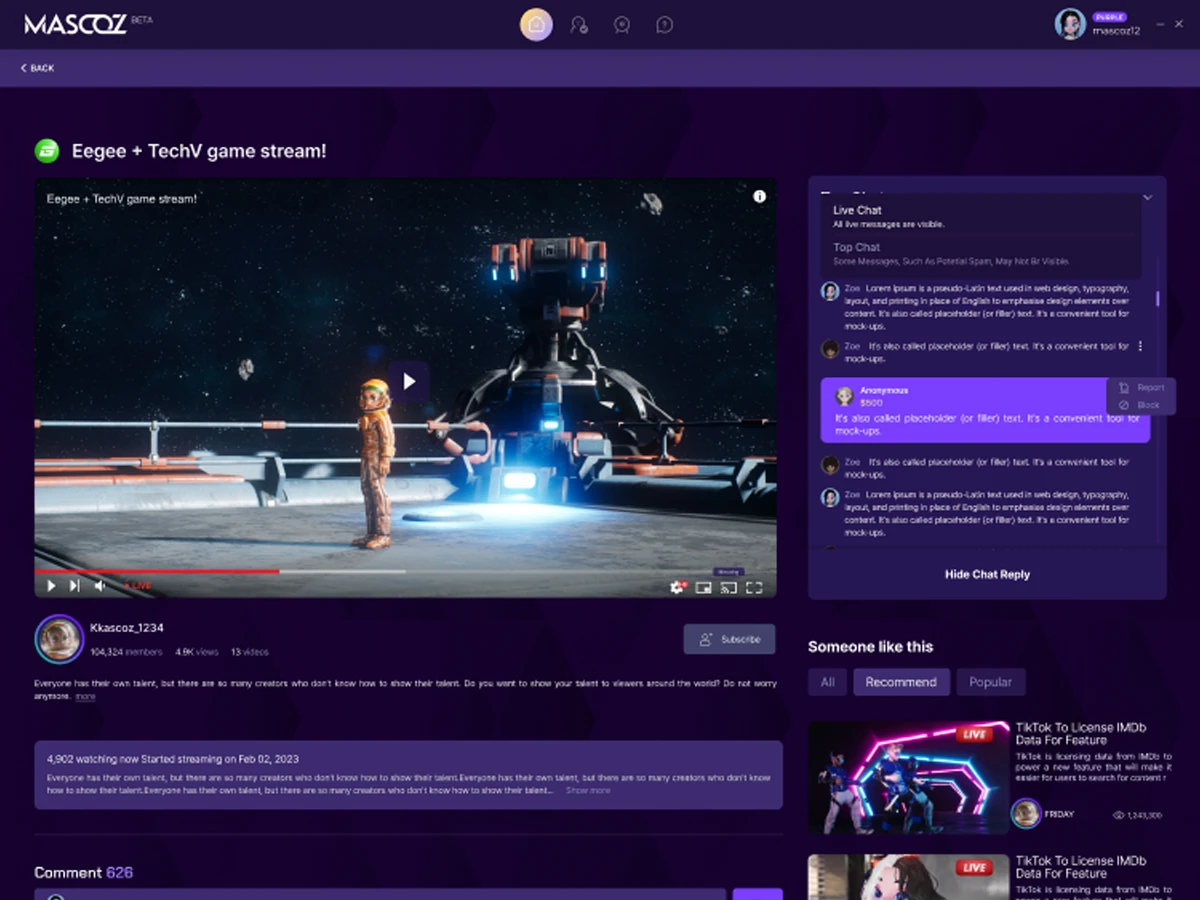Expand stream info with 'Show more'
The image size is (1200, 900).
point(588,790)
